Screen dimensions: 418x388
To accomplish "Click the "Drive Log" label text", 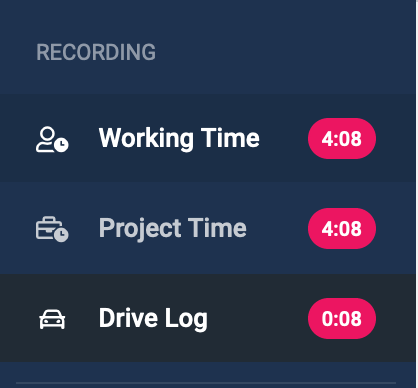I will (x=153, y=319).
